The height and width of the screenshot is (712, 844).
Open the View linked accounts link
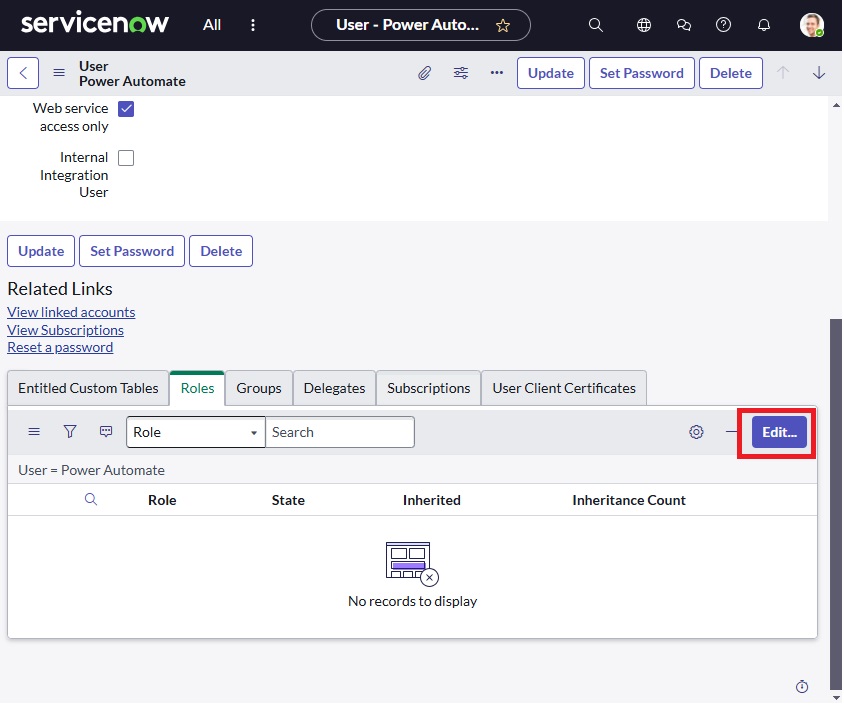[x=71, y=312]
